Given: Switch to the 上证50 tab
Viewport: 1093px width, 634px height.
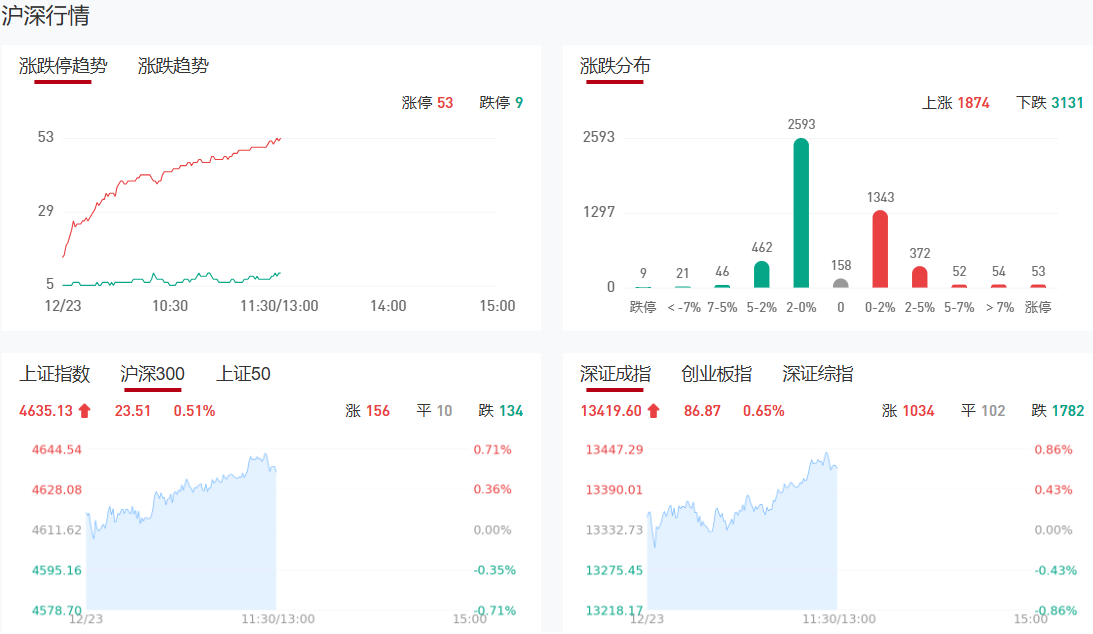Looking at the screenshot, I should pos(243,375).
